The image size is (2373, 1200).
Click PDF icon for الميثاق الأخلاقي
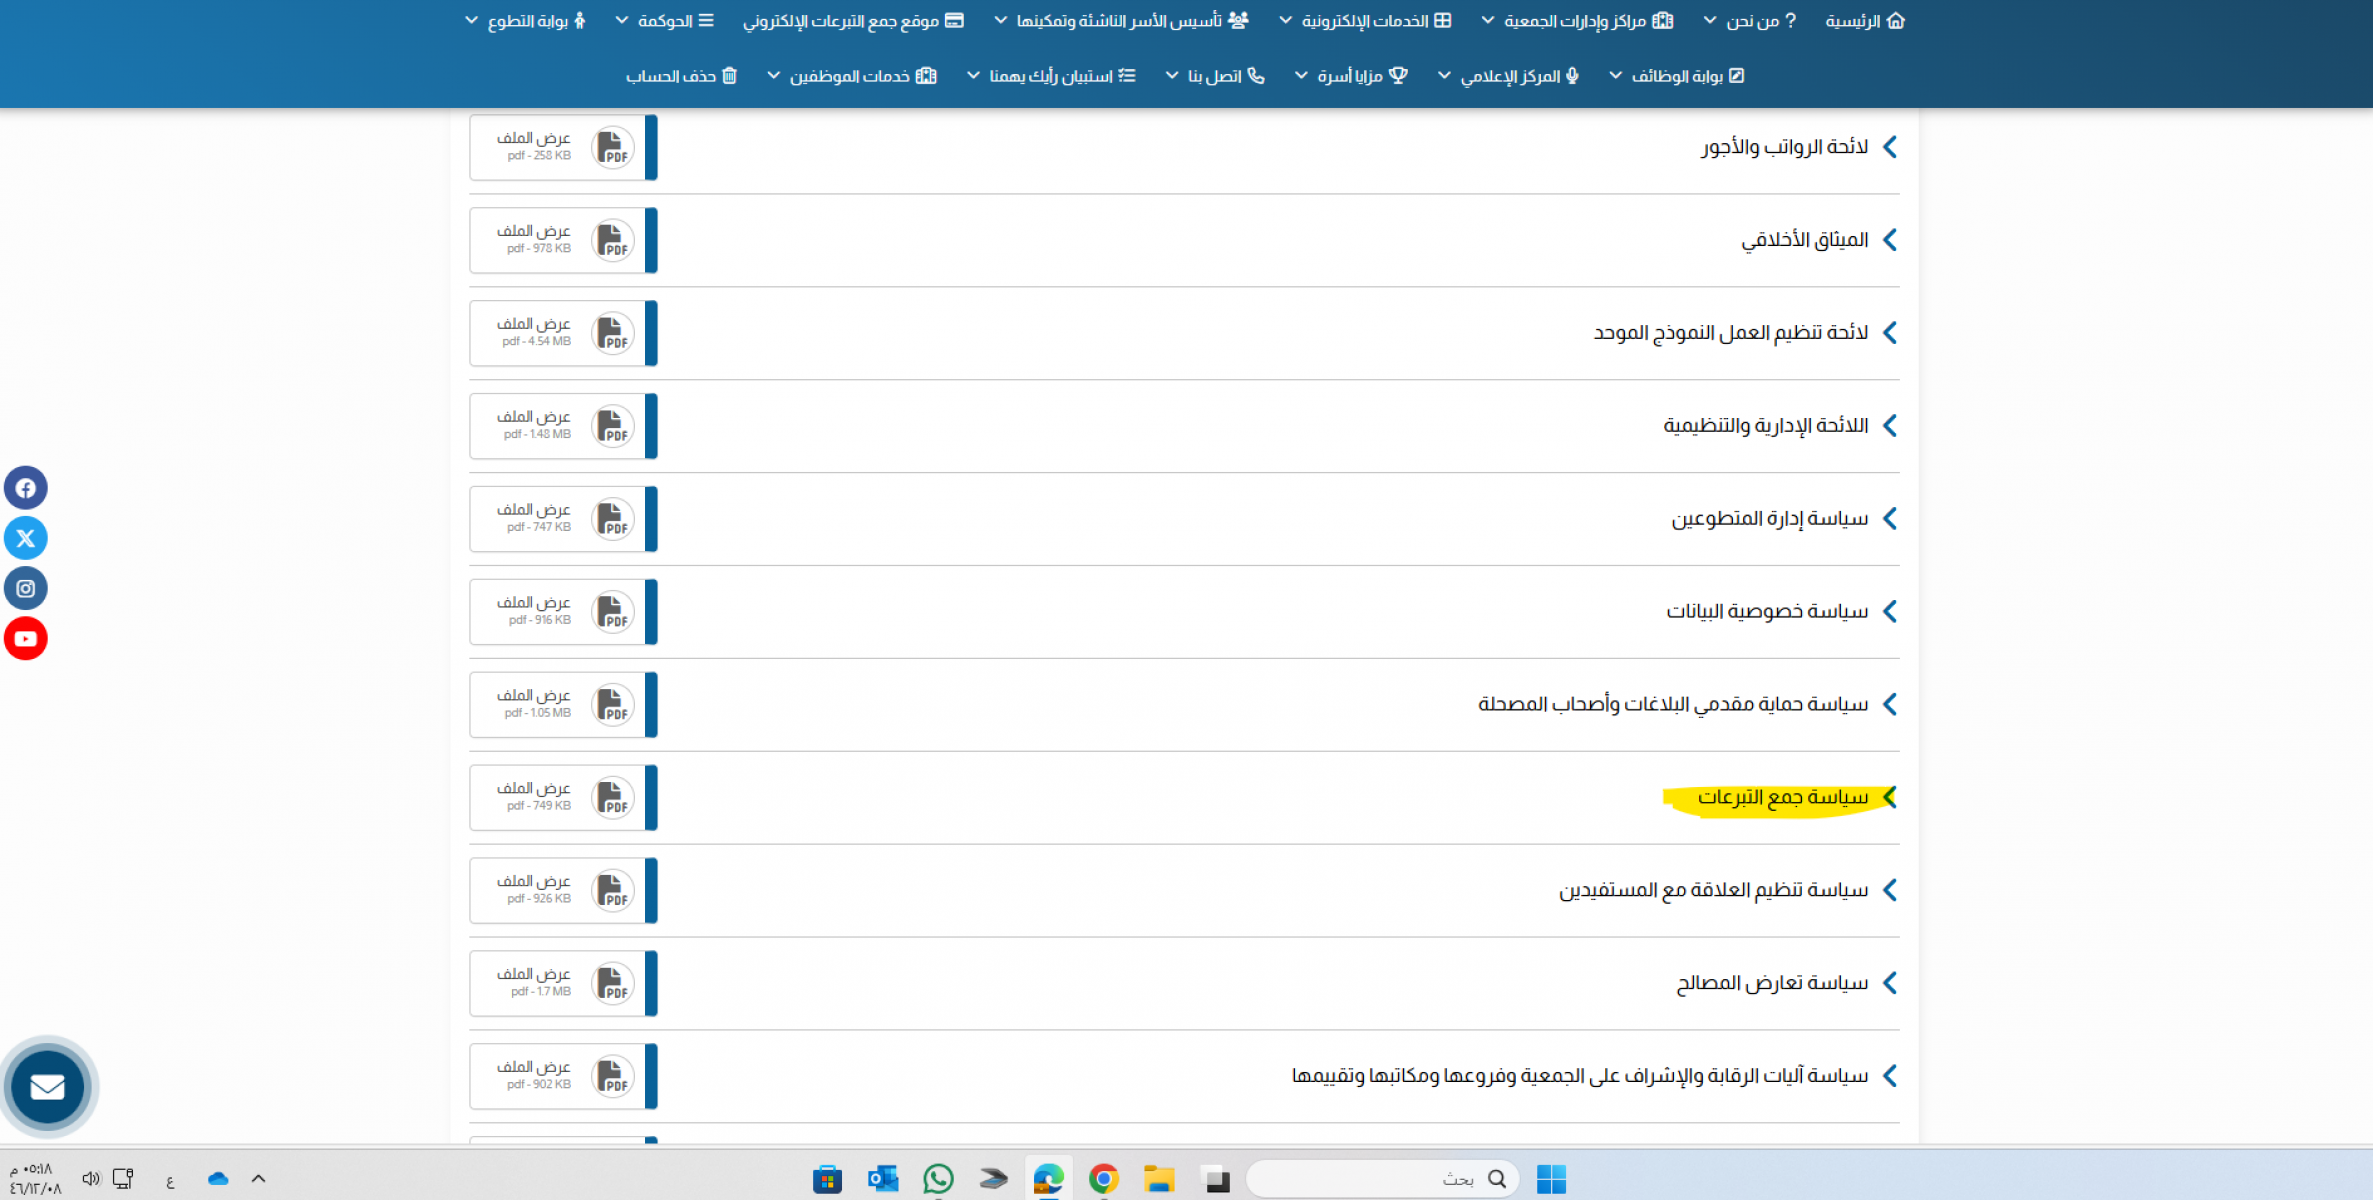click(612, 240)
